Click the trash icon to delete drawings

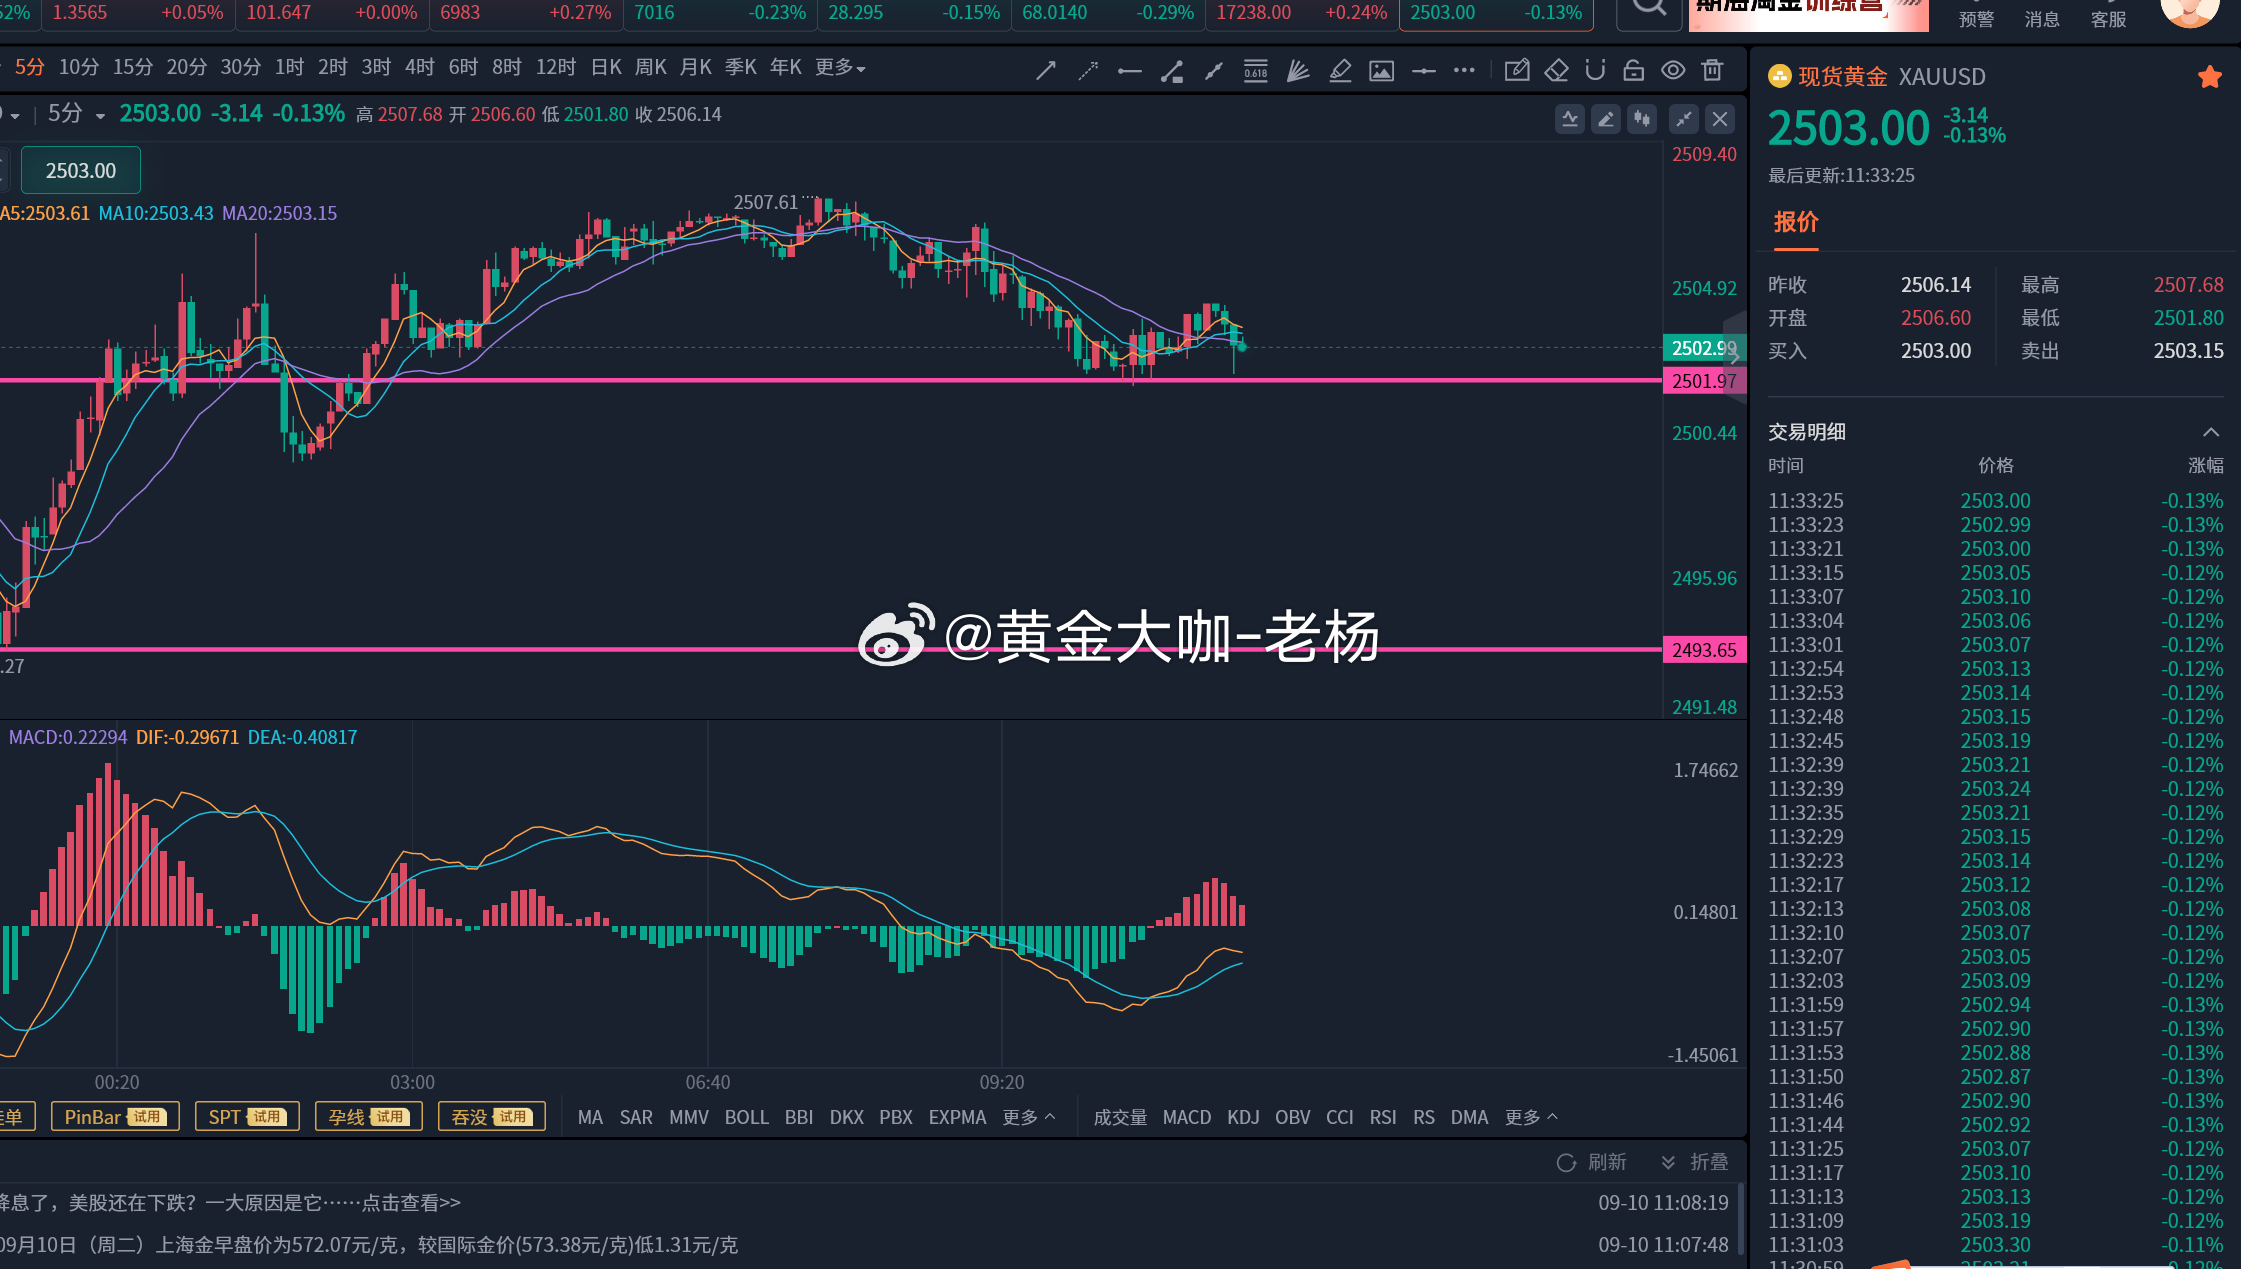pos(1712,69)
